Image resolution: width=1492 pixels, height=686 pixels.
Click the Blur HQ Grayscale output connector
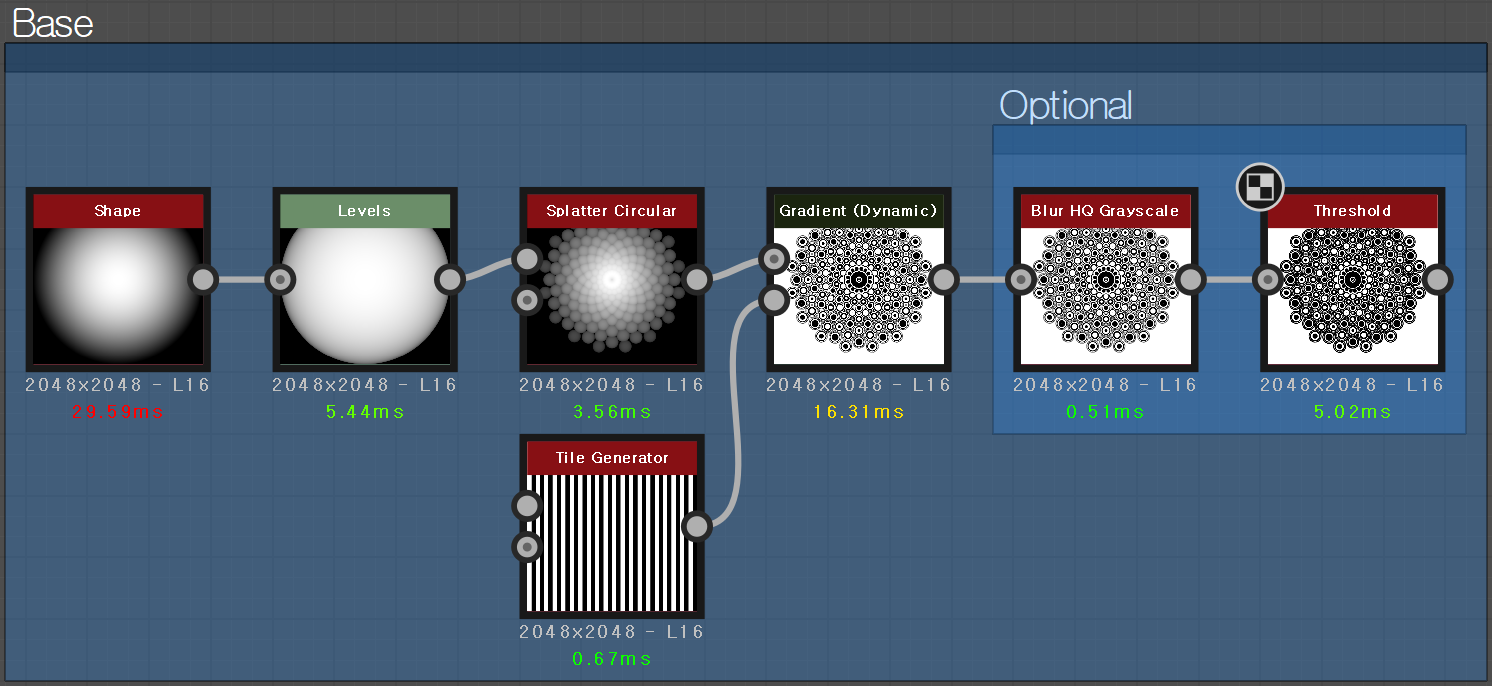coord(1191,280)
